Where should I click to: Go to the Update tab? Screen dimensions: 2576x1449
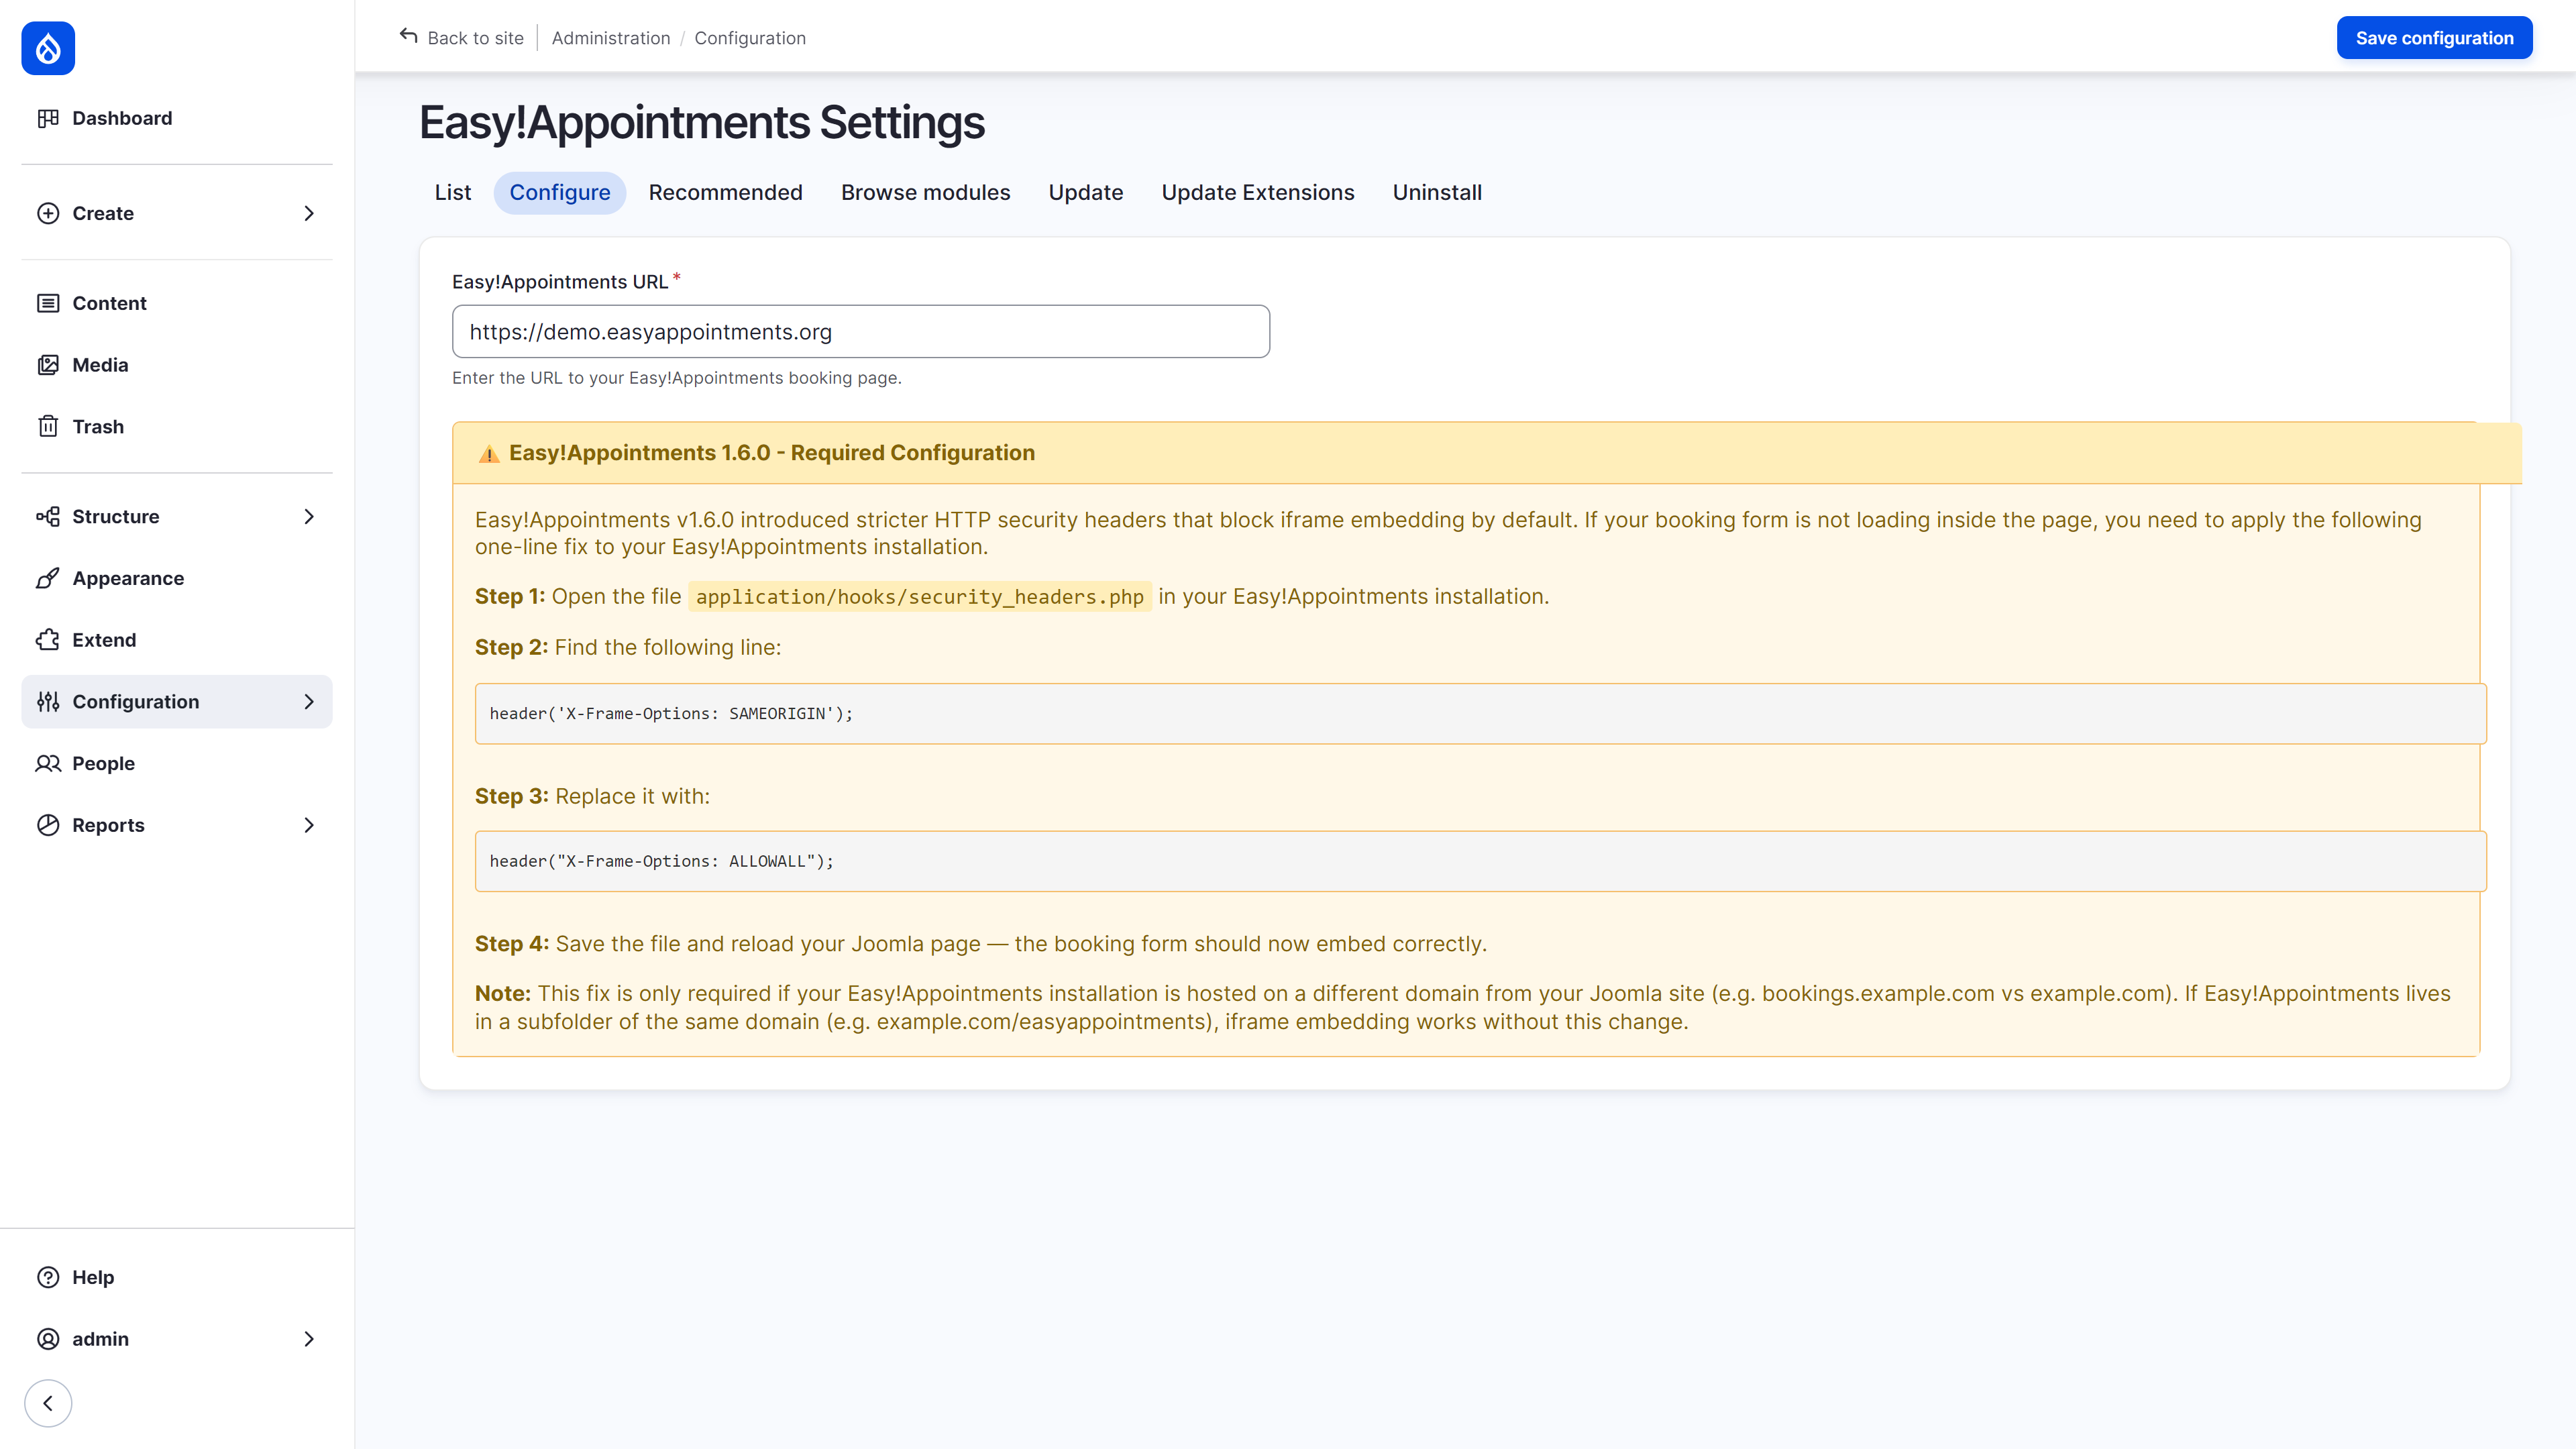tap(1086, 192)
